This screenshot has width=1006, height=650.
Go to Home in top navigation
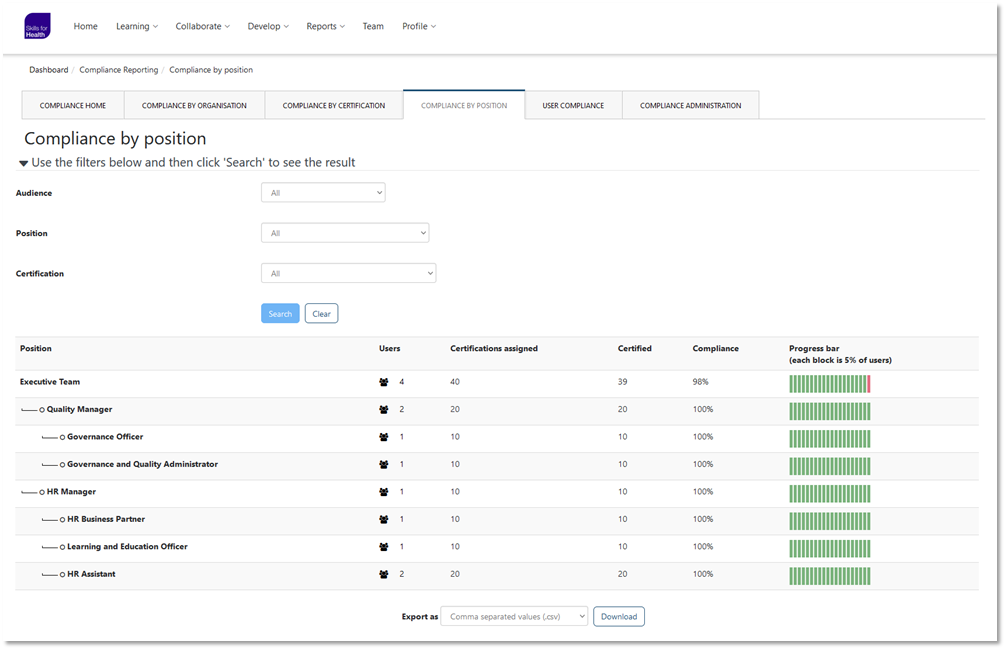(x=85, y=26)
